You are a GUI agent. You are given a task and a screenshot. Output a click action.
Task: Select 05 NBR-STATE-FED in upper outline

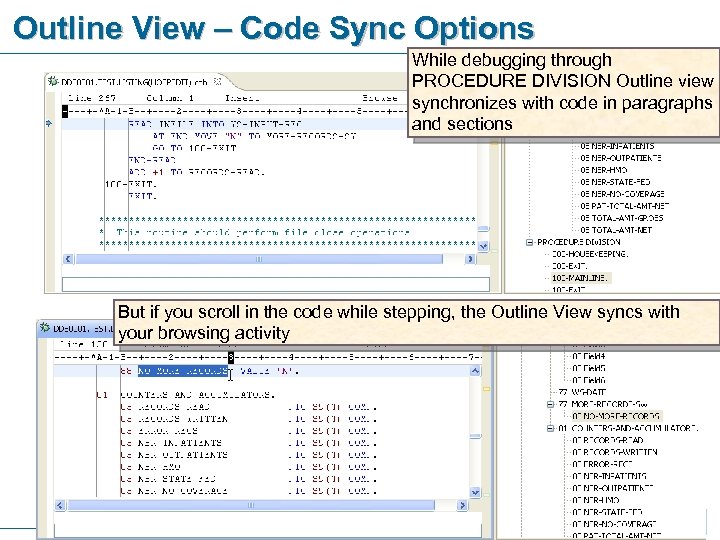click(615, 182)
